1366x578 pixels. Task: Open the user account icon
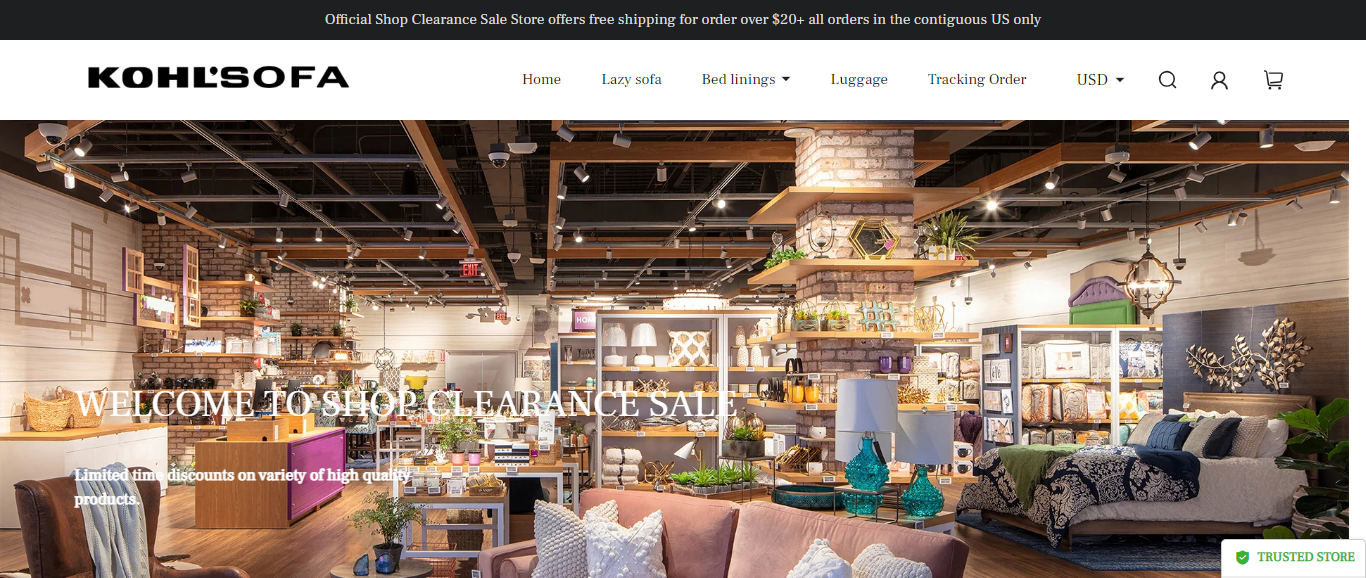tap(1219, 80)
